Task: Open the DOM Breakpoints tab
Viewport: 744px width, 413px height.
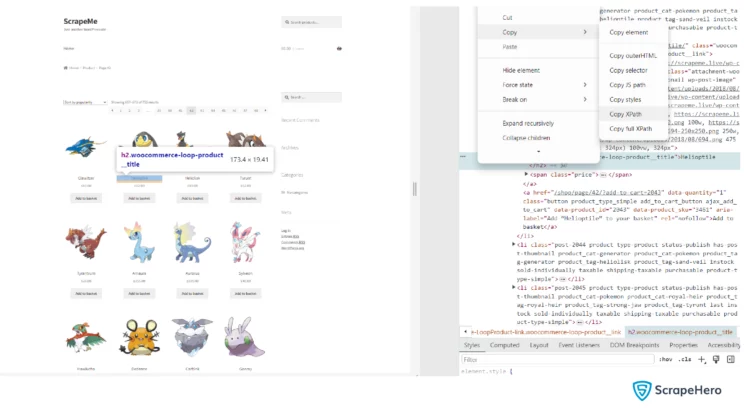Action: tap(634, 345)
